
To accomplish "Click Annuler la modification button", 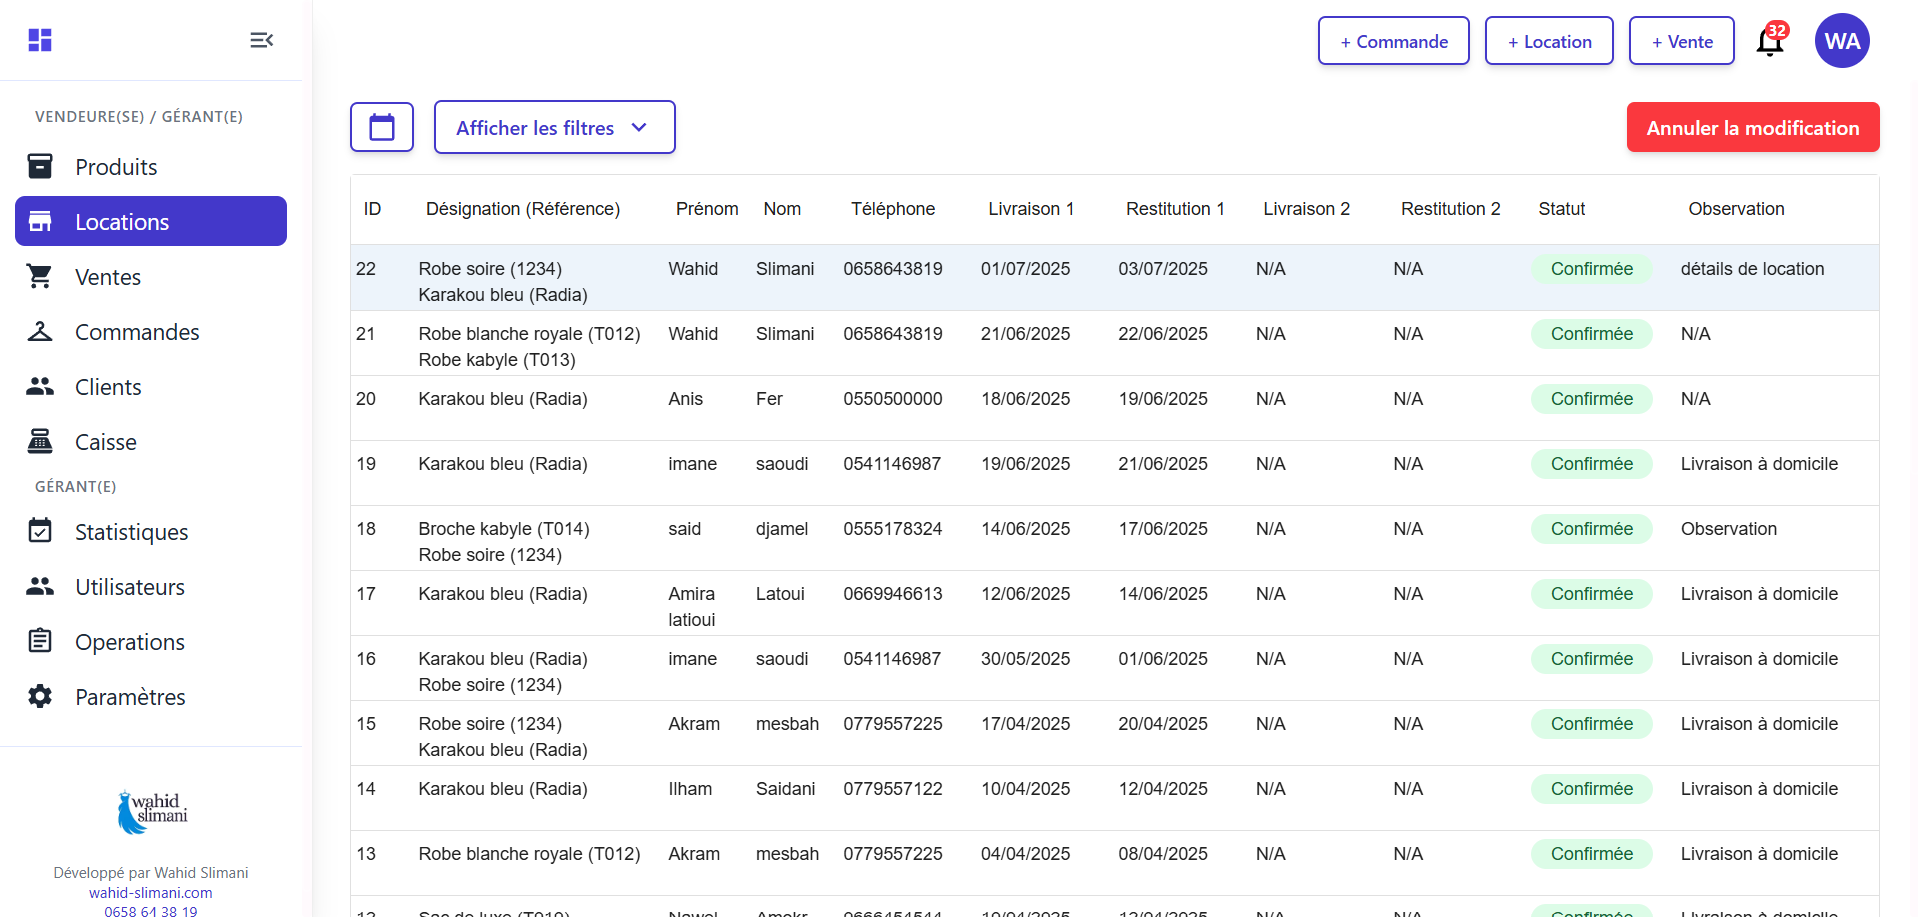I will click(x=1753, y=127).
